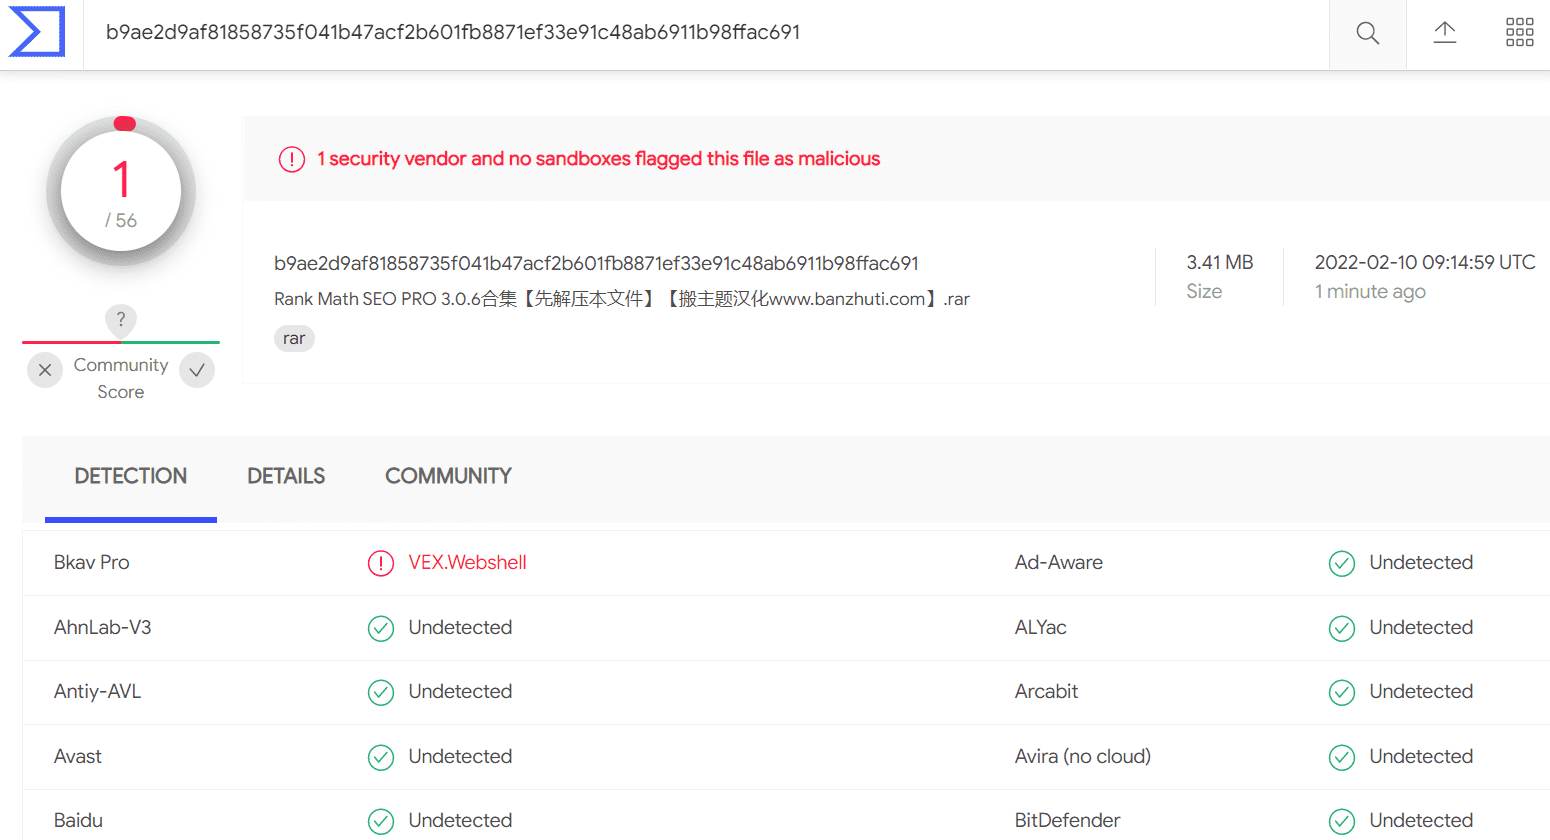The image size is (1550, 840).
Task: Click the '1 minute ago' text
Action: 1370,291
